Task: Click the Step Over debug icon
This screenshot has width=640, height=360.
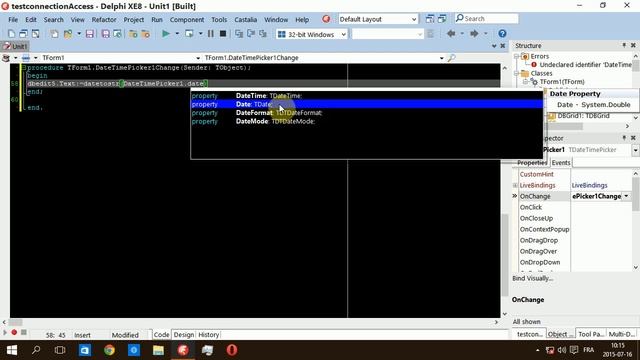Action: [251, 34]
